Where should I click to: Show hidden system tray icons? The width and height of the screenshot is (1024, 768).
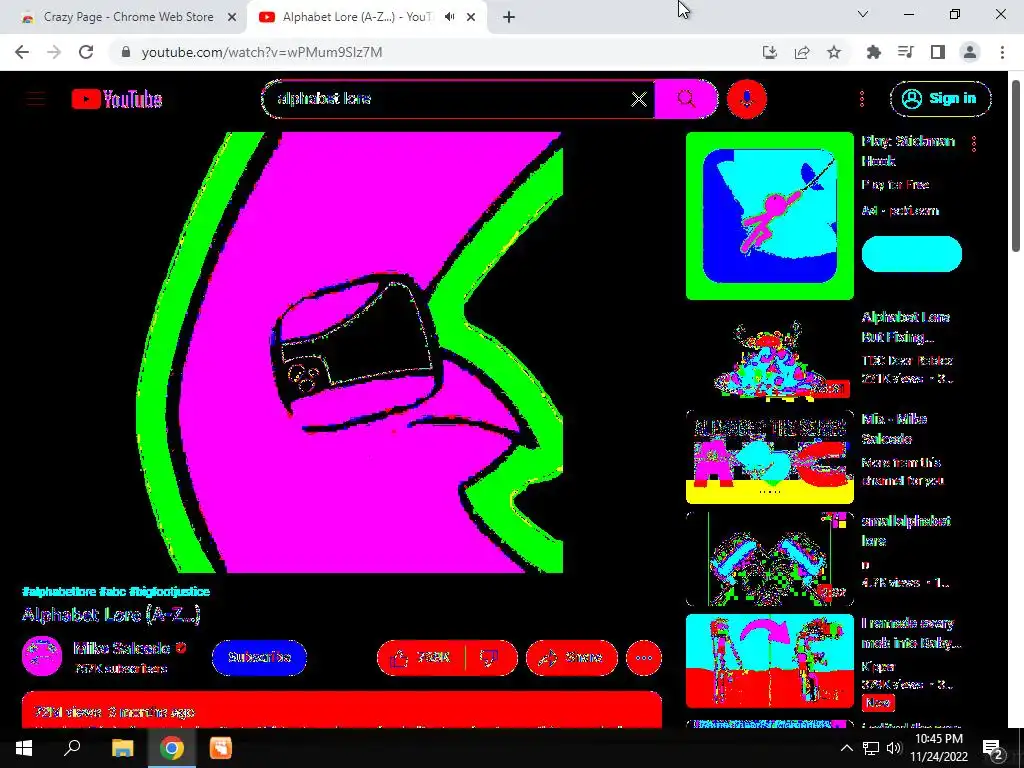coord(846,748)
